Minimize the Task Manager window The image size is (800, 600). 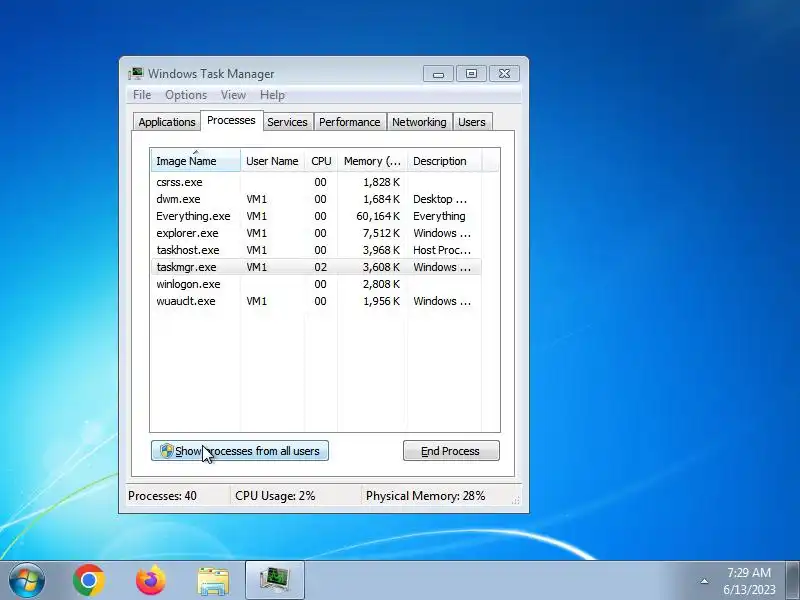click(x=438, y=74)
